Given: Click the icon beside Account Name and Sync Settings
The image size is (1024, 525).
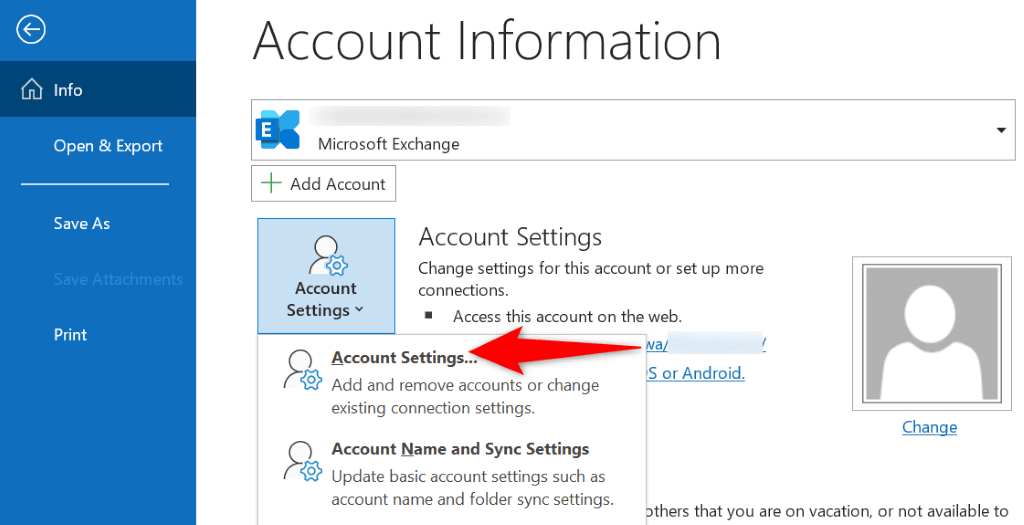Looking at the screenshot, I should click(301, 461).
